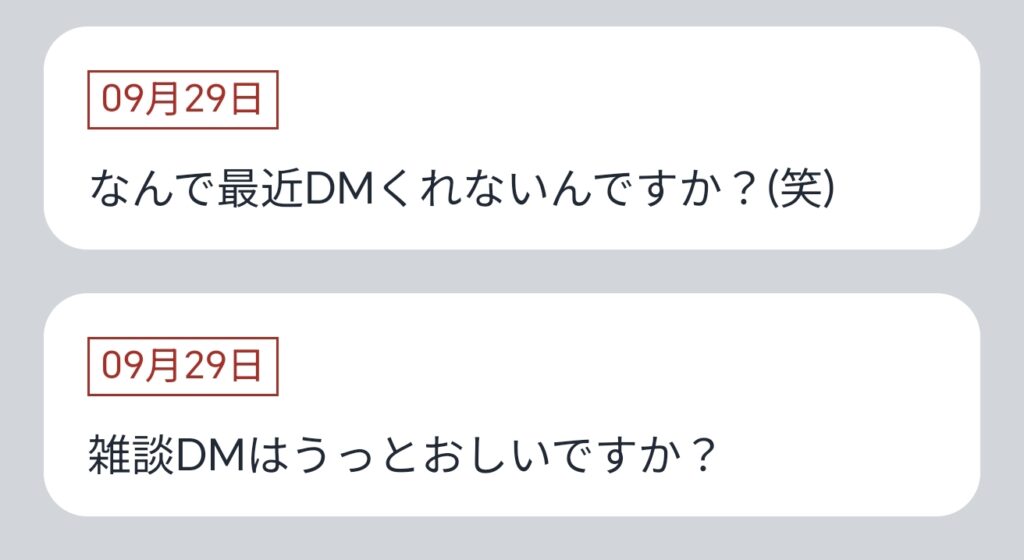This screenshot has height=560, width=1024.
Task: Click the word 雑談 in the second message
Action: tap(131, 456)
